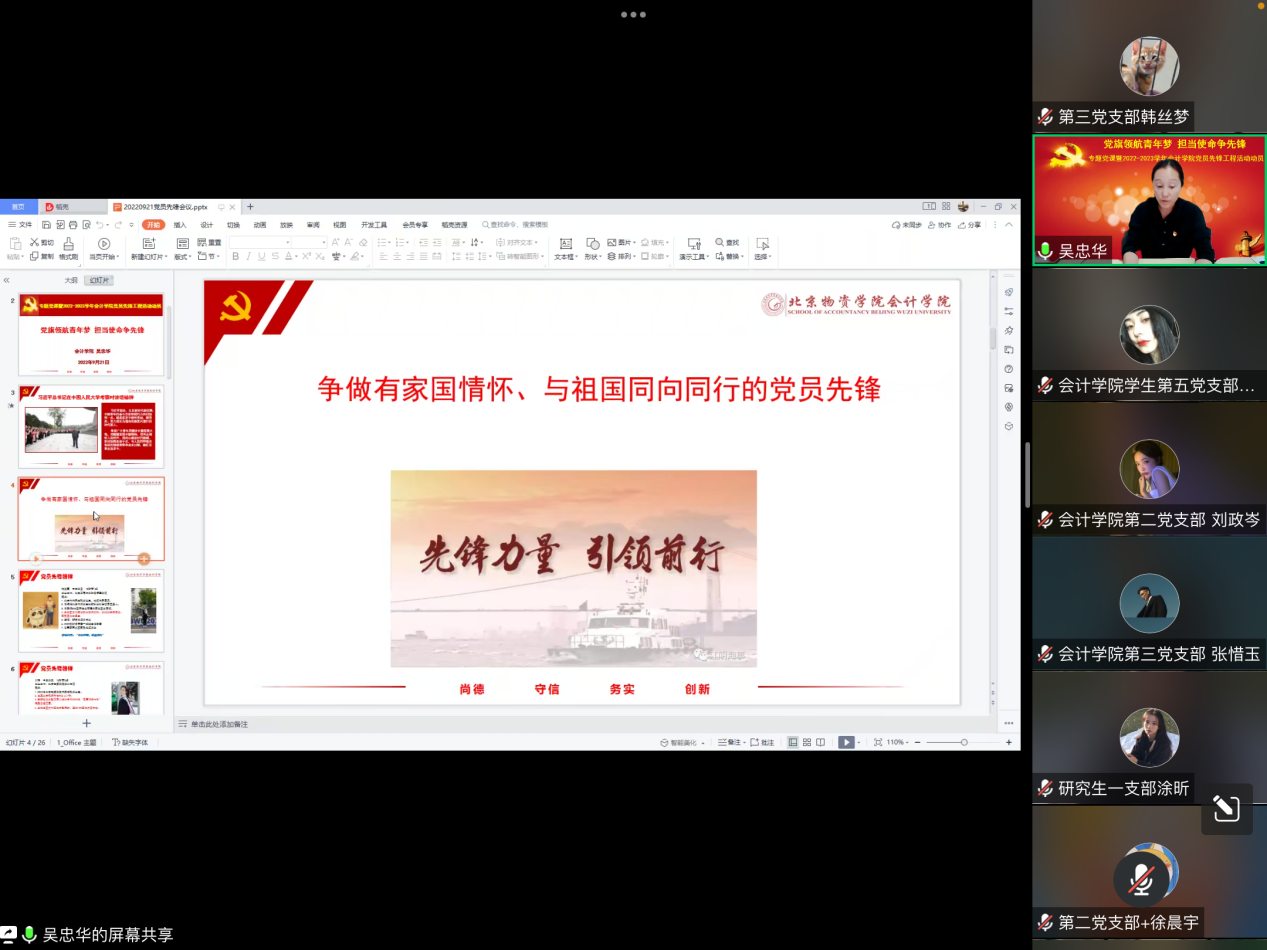Select slide 5 thumbnail in slide panel
This screenshot has height=950, width=1267.
[x=91, y=610]
